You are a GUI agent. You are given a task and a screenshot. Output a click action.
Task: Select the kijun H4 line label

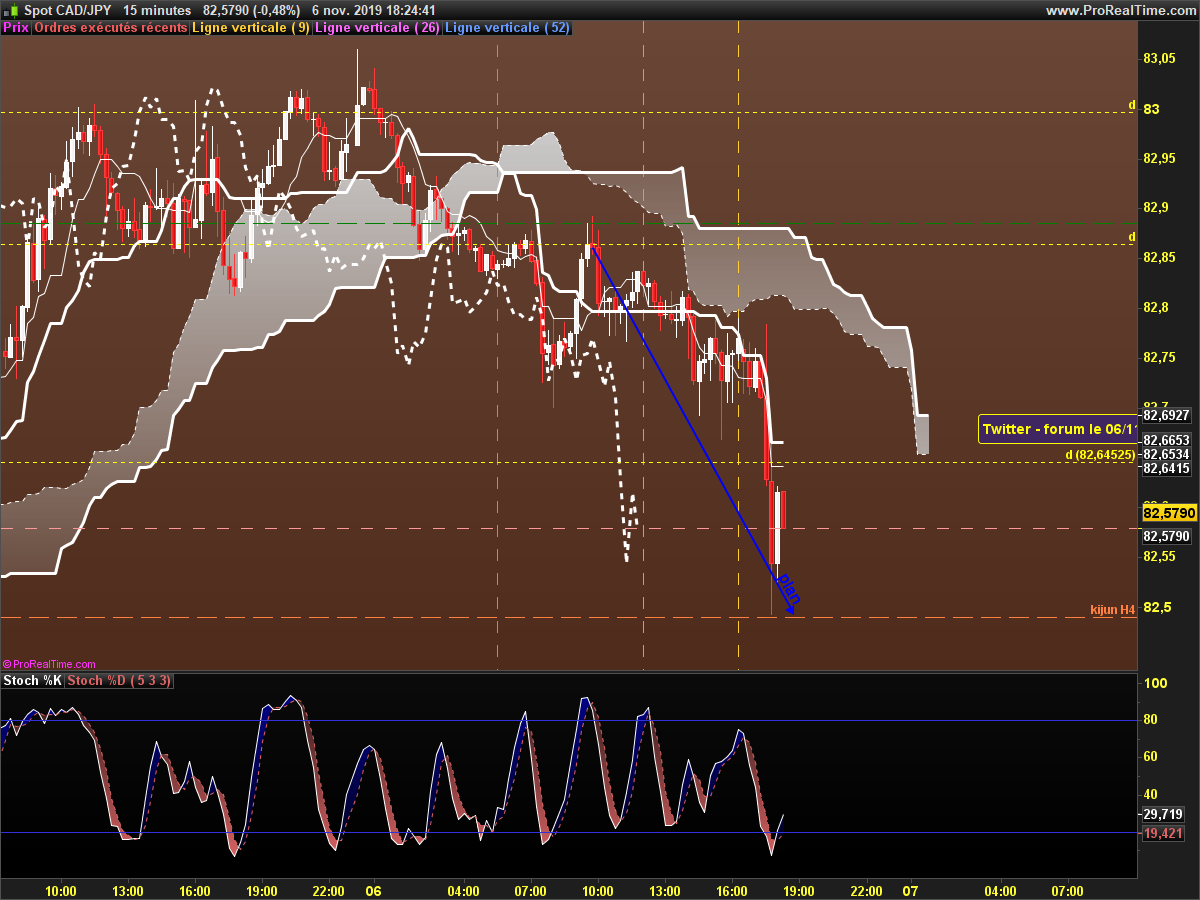coord(1113,609)
